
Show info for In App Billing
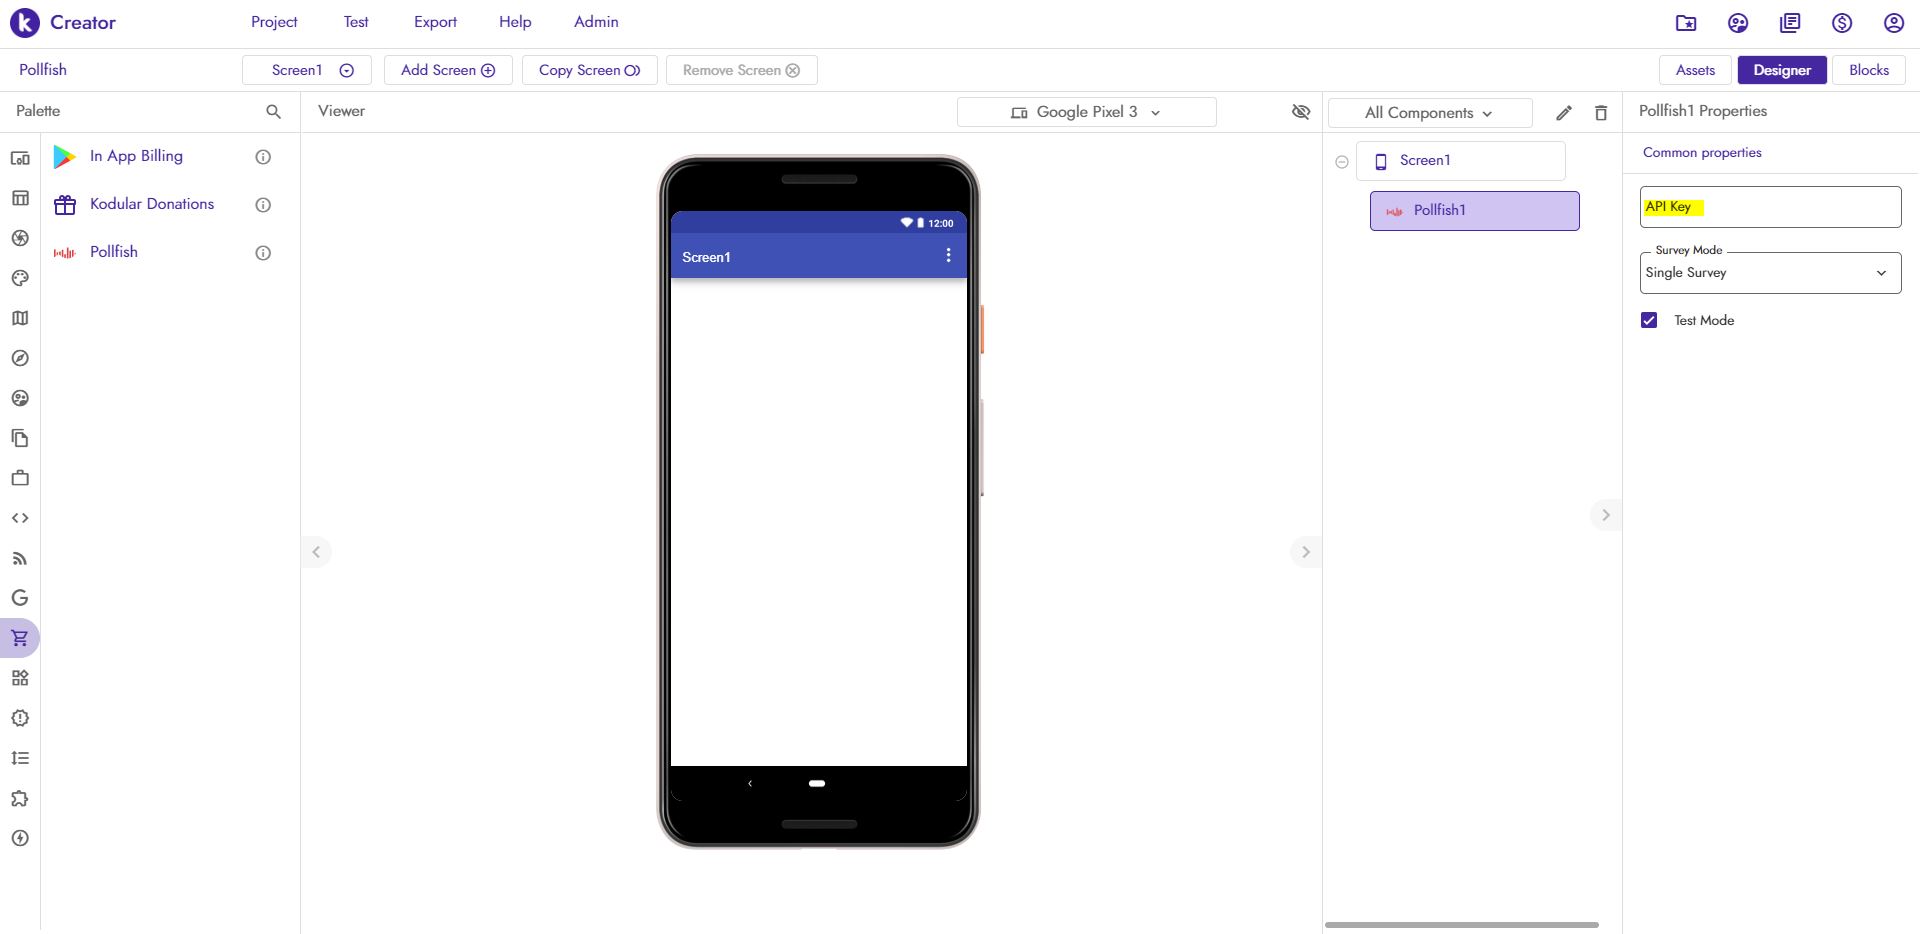(x=263, y=157)
